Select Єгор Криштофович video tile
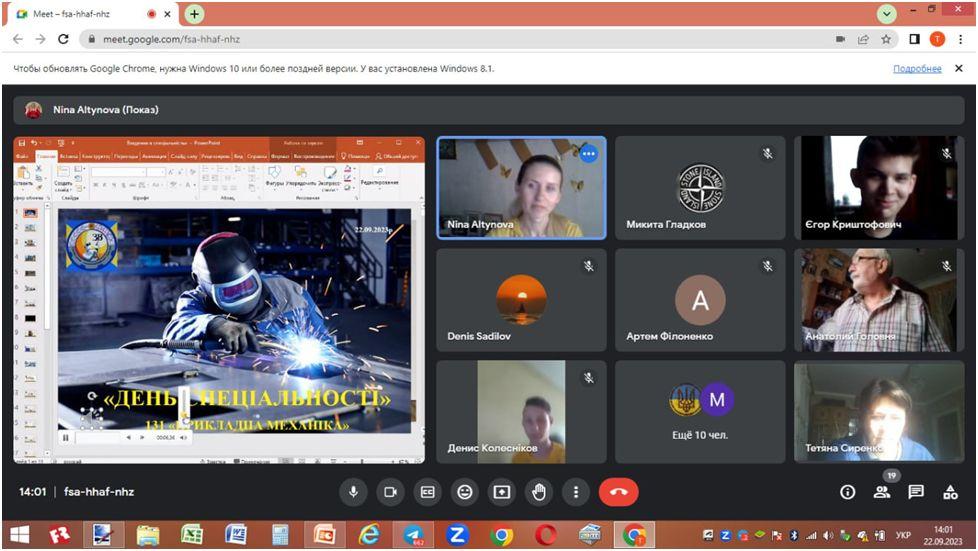Image resolution: width=978 pixels, height=551 pixels. [879, 188]
